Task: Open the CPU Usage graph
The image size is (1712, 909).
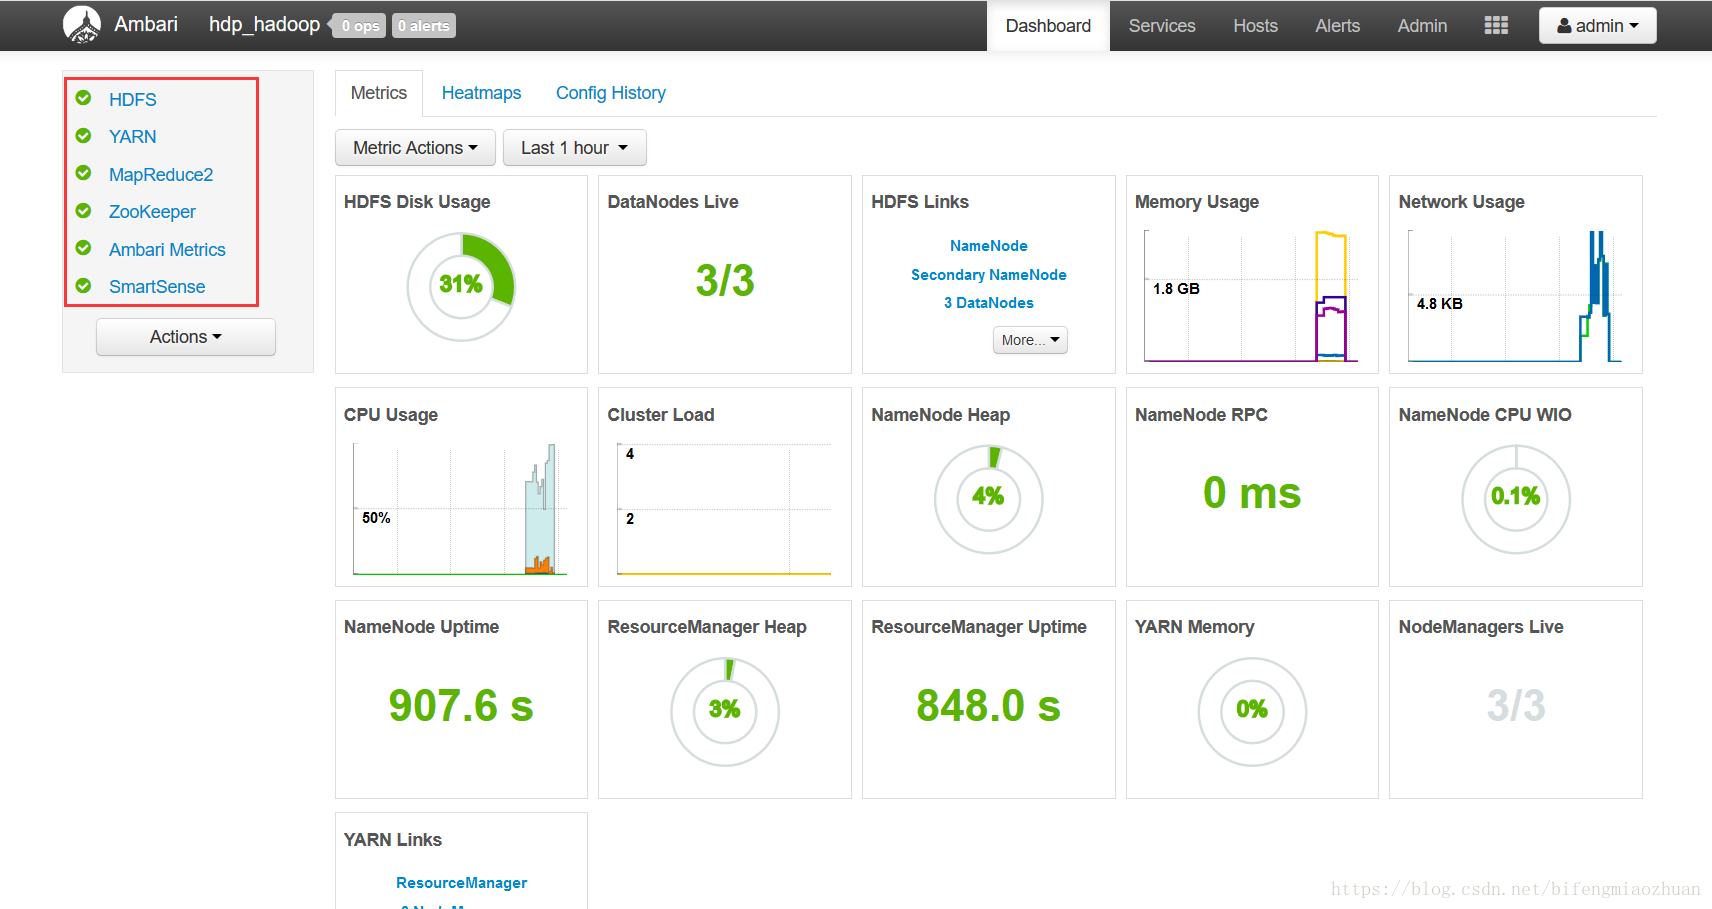Action: pos(460,509)
